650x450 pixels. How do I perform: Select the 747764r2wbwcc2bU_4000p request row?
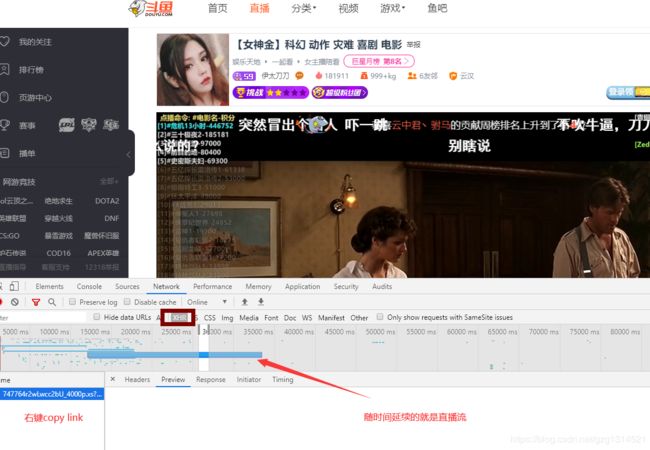pyautogui.click(x=52, y=394)
